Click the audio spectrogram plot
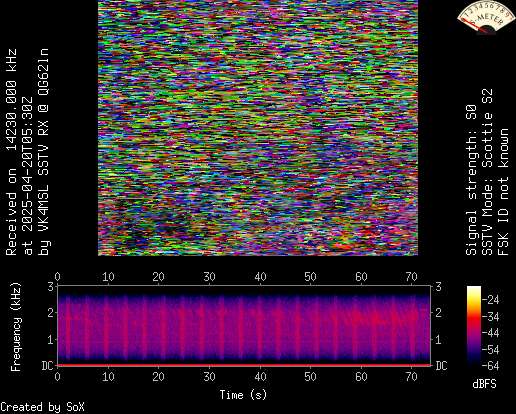The height and width of the screenshot is (414, 516). click(x=244, y=326)
